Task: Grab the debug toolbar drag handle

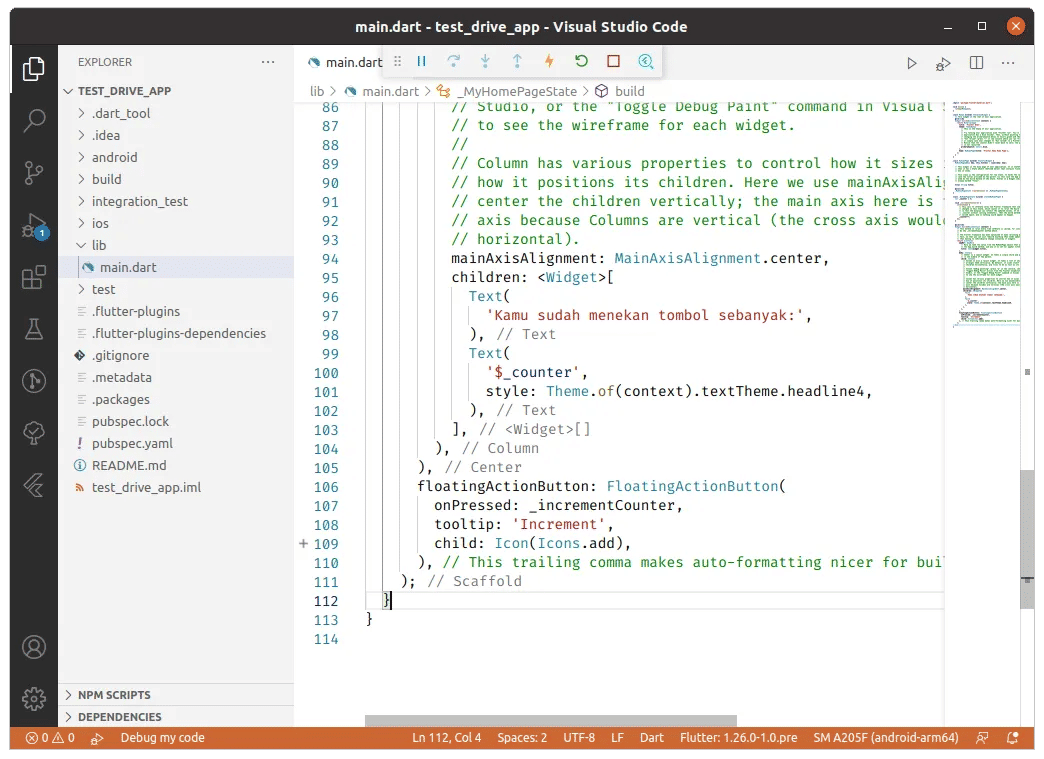Action: point(397,61)
